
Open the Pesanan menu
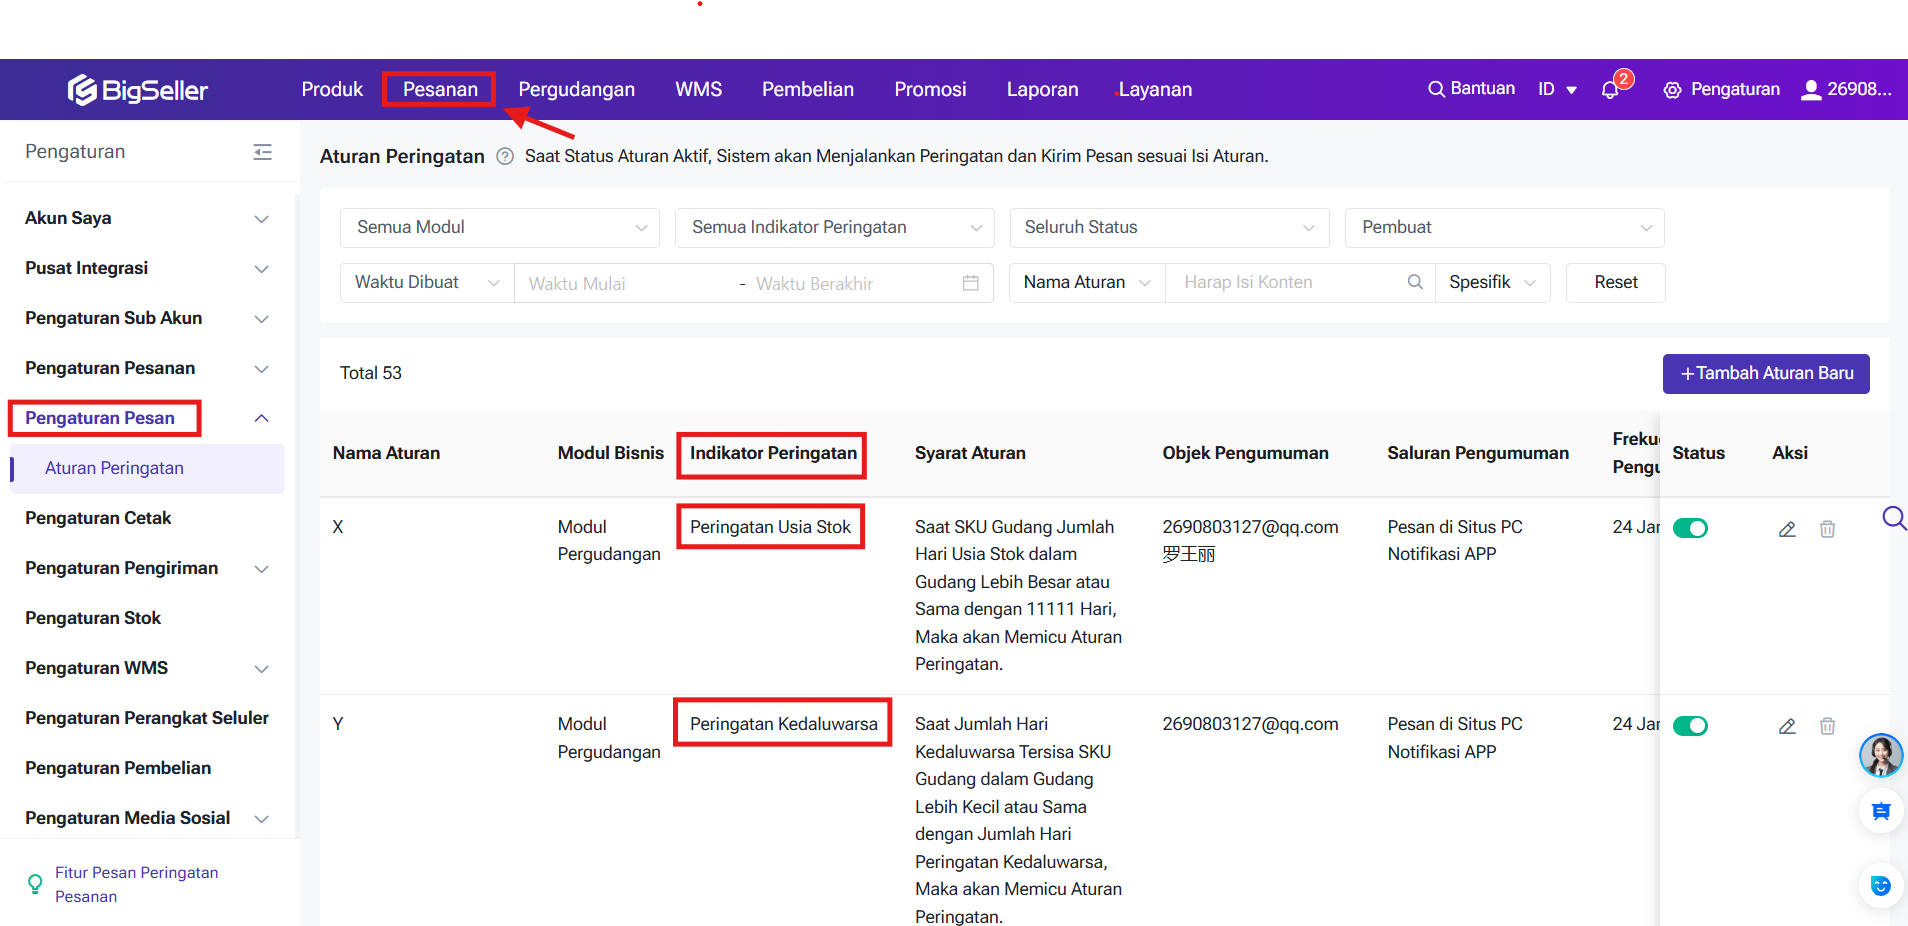pos(440,89)
